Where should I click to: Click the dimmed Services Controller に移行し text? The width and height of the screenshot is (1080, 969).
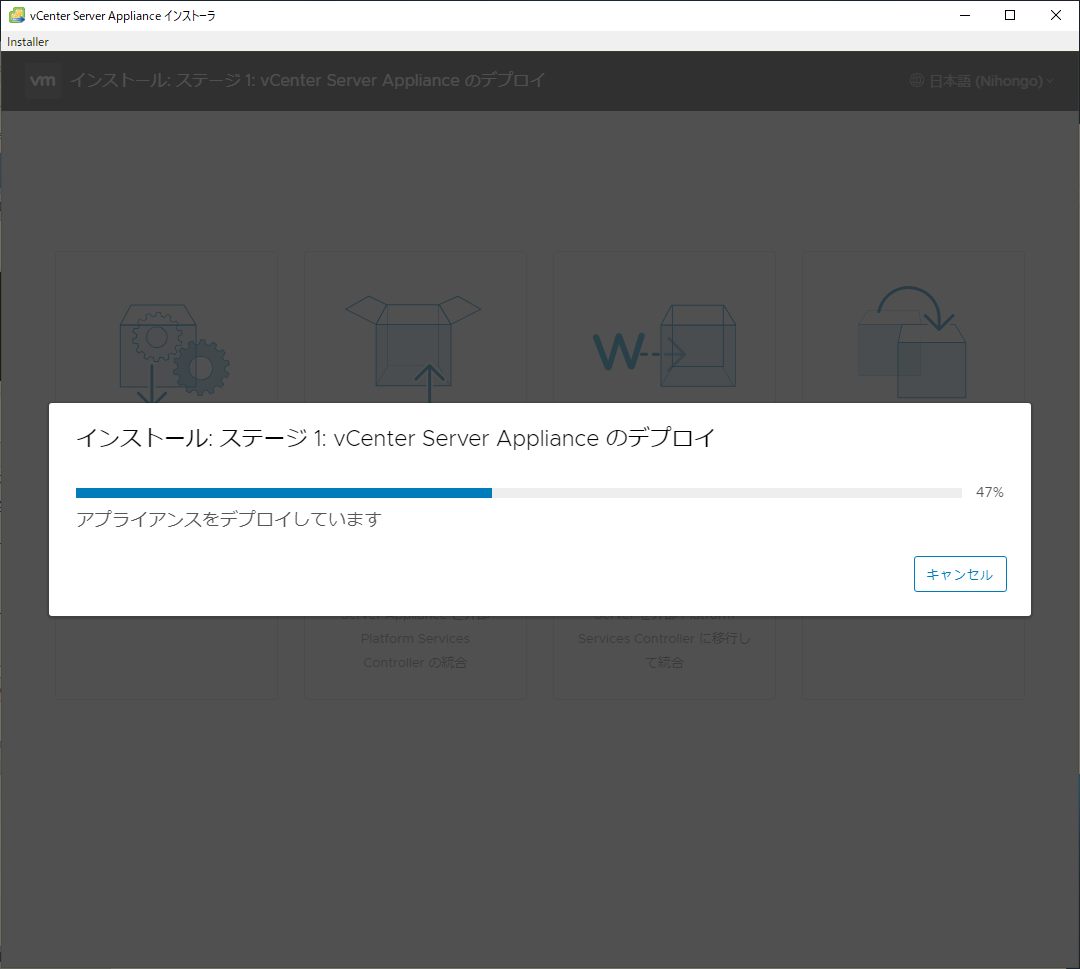pos(664,638)
